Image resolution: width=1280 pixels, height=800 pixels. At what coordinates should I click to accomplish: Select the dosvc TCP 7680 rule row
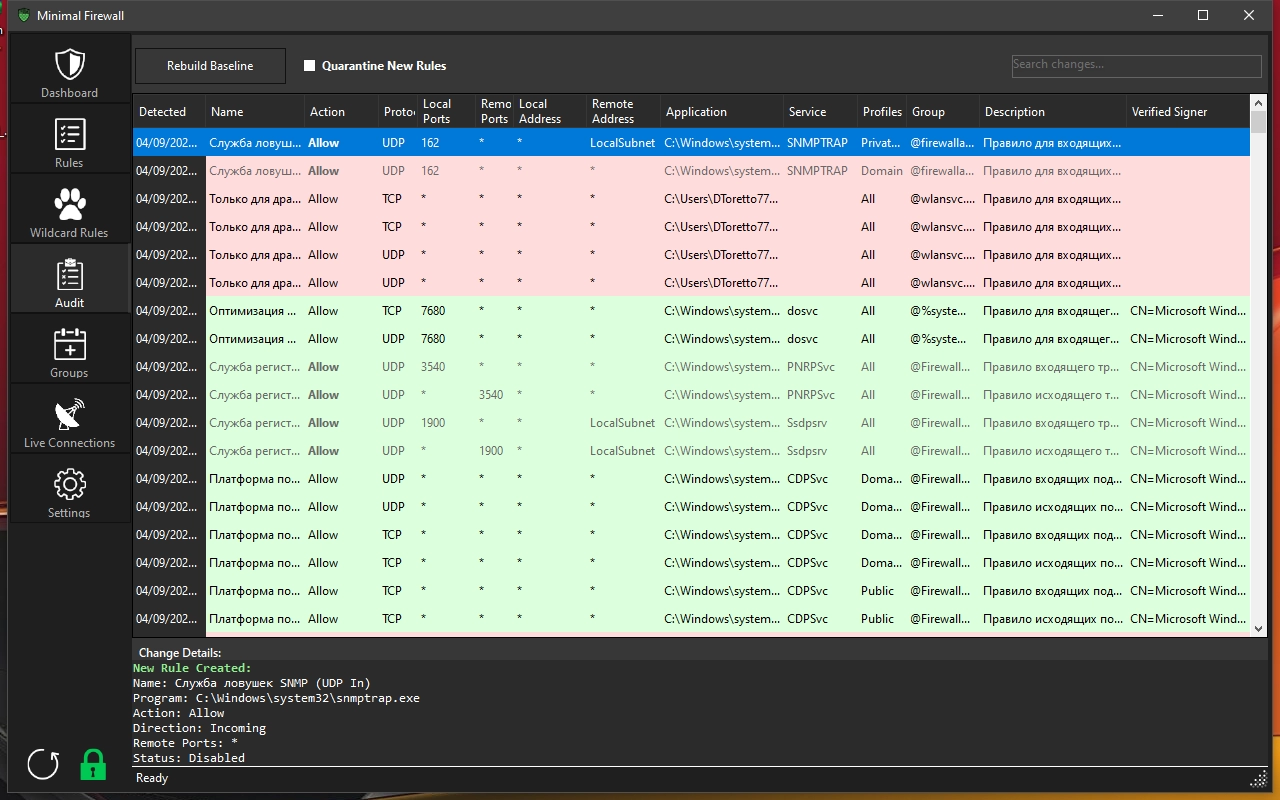pos(690,311)
